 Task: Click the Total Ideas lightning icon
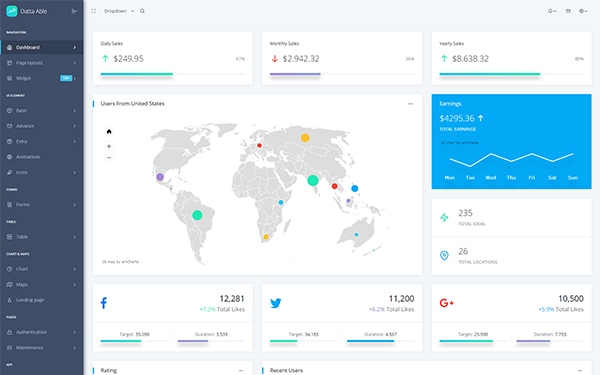tap(444, 217)
